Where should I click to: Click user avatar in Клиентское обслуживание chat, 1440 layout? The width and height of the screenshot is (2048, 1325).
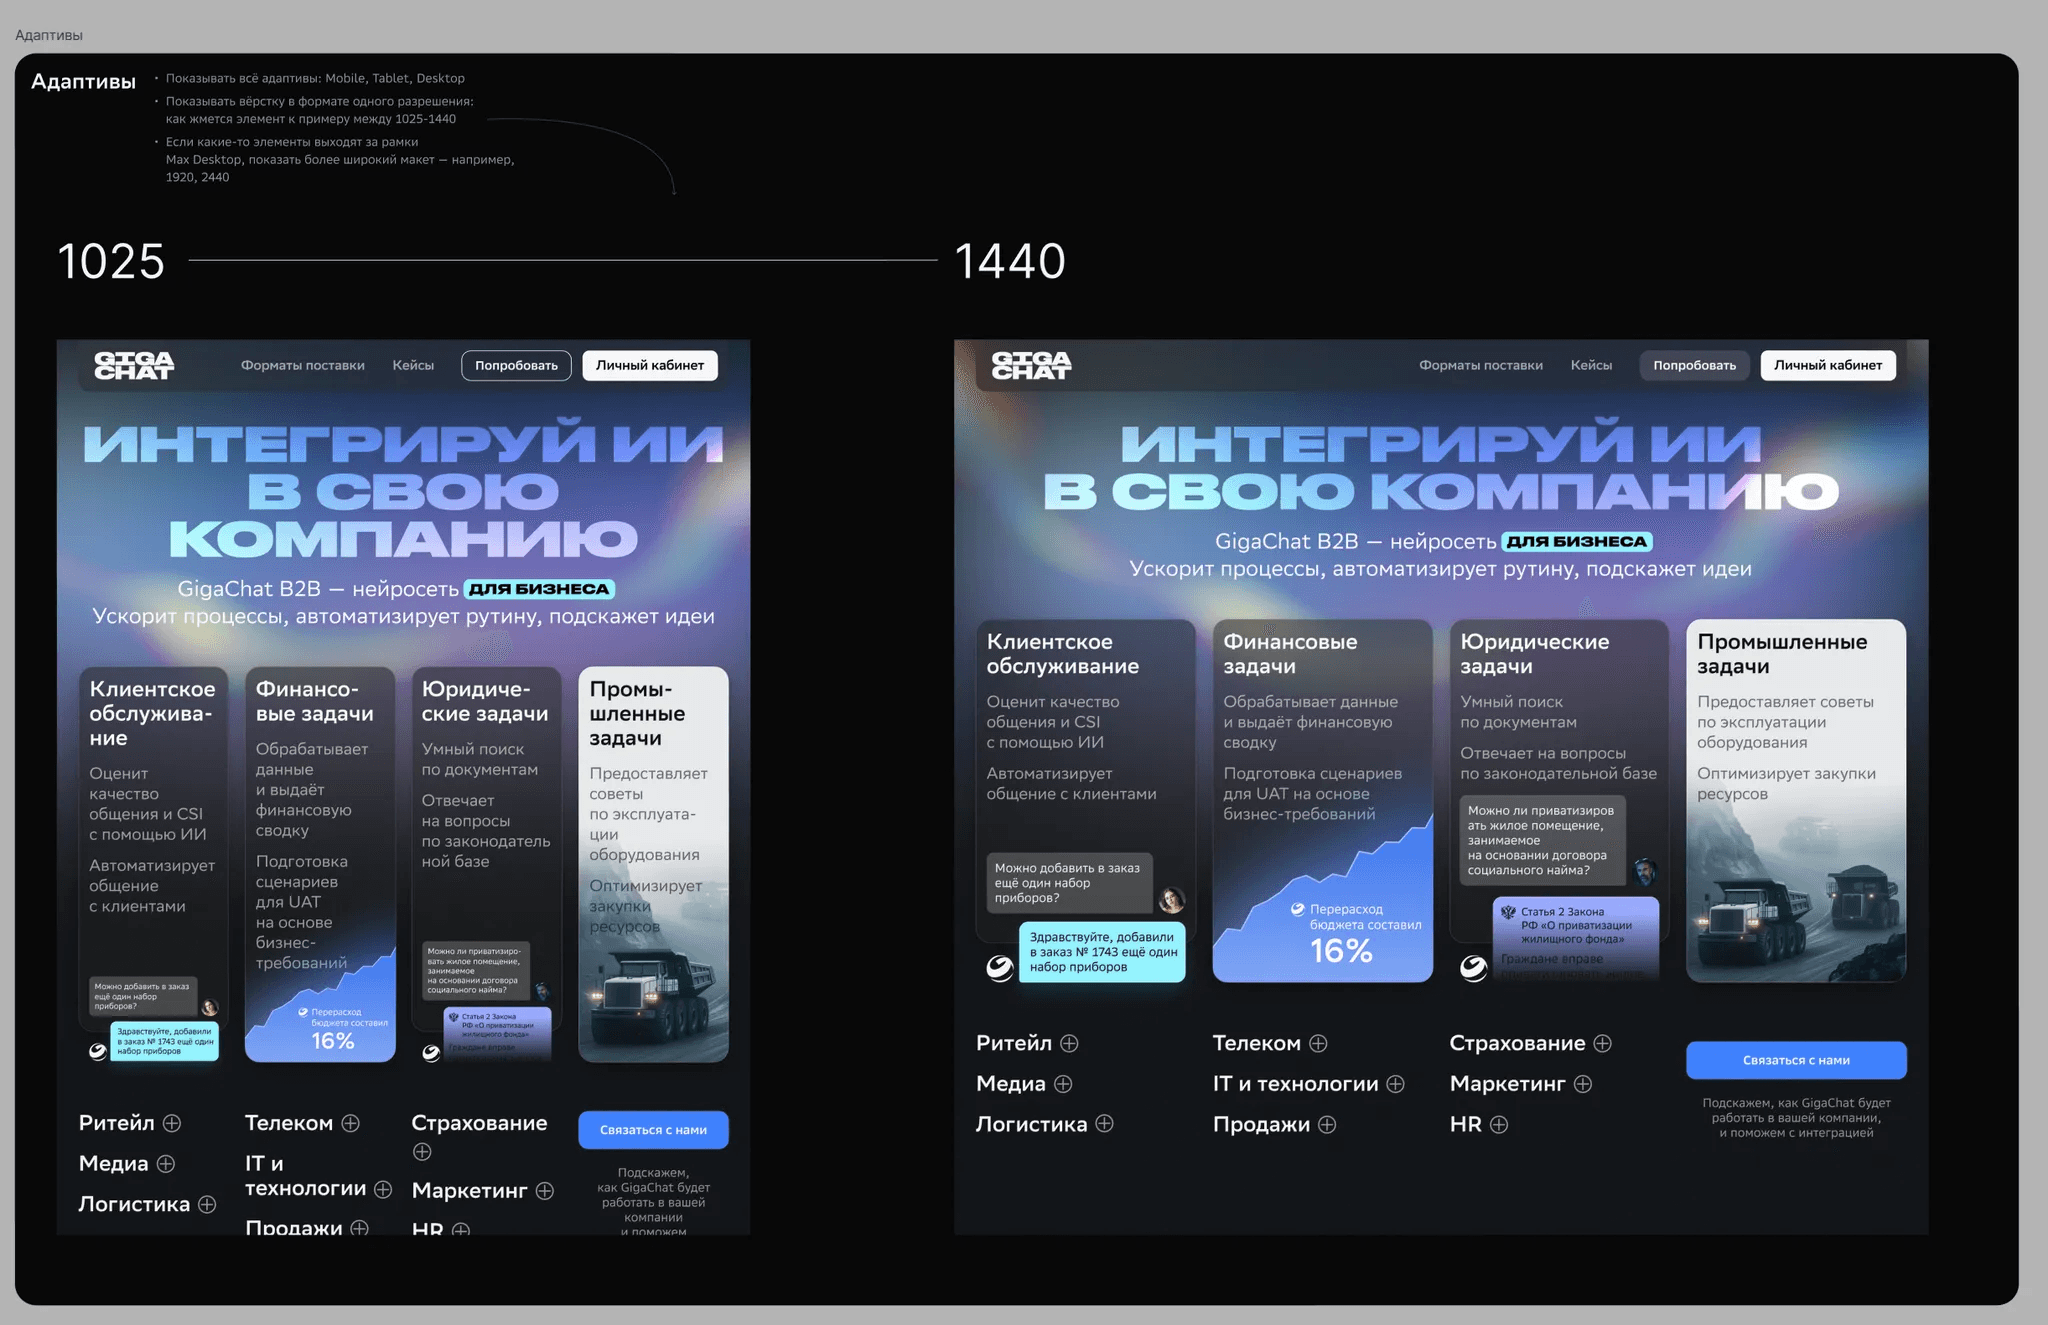[1171, 900]
